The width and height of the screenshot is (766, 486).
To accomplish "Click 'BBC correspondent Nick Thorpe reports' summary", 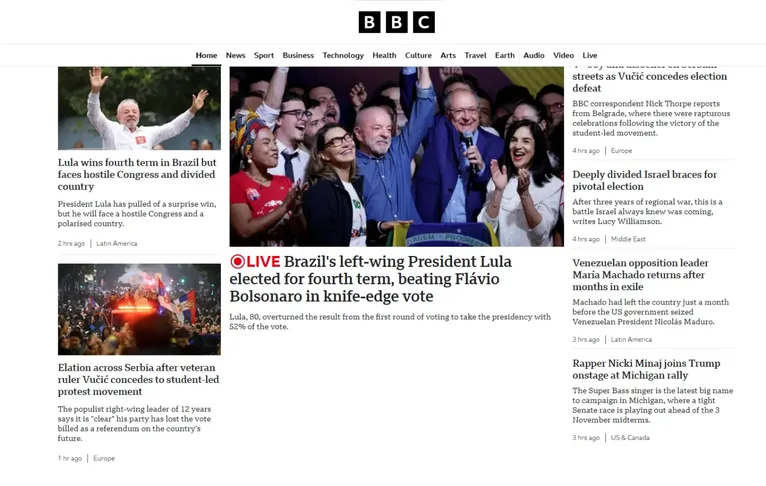I will [651, 118].
